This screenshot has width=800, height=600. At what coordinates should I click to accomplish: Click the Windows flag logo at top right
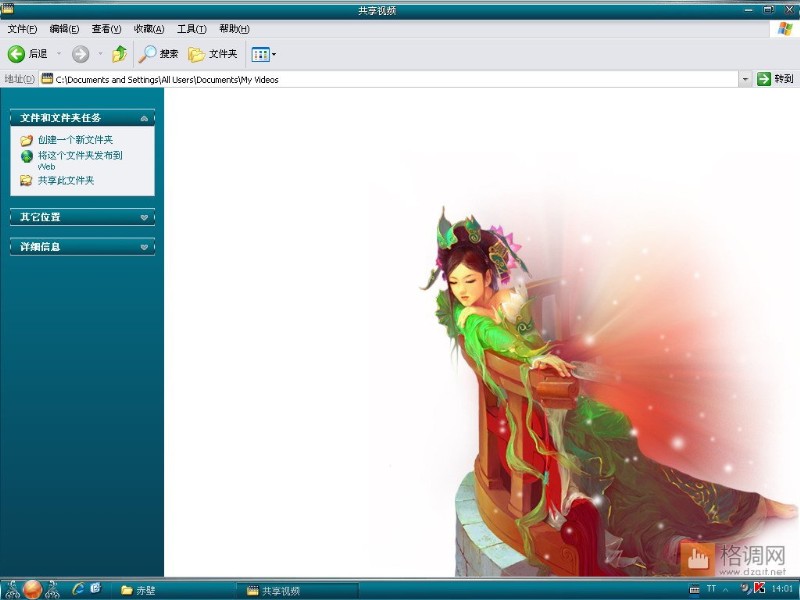point(785,29)
